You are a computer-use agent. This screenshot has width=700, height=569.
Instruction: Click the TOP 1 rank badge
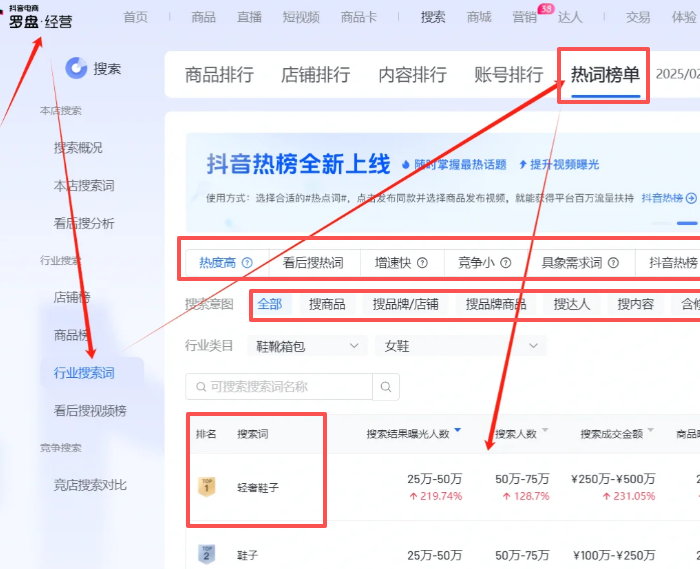tap(207, 487)
